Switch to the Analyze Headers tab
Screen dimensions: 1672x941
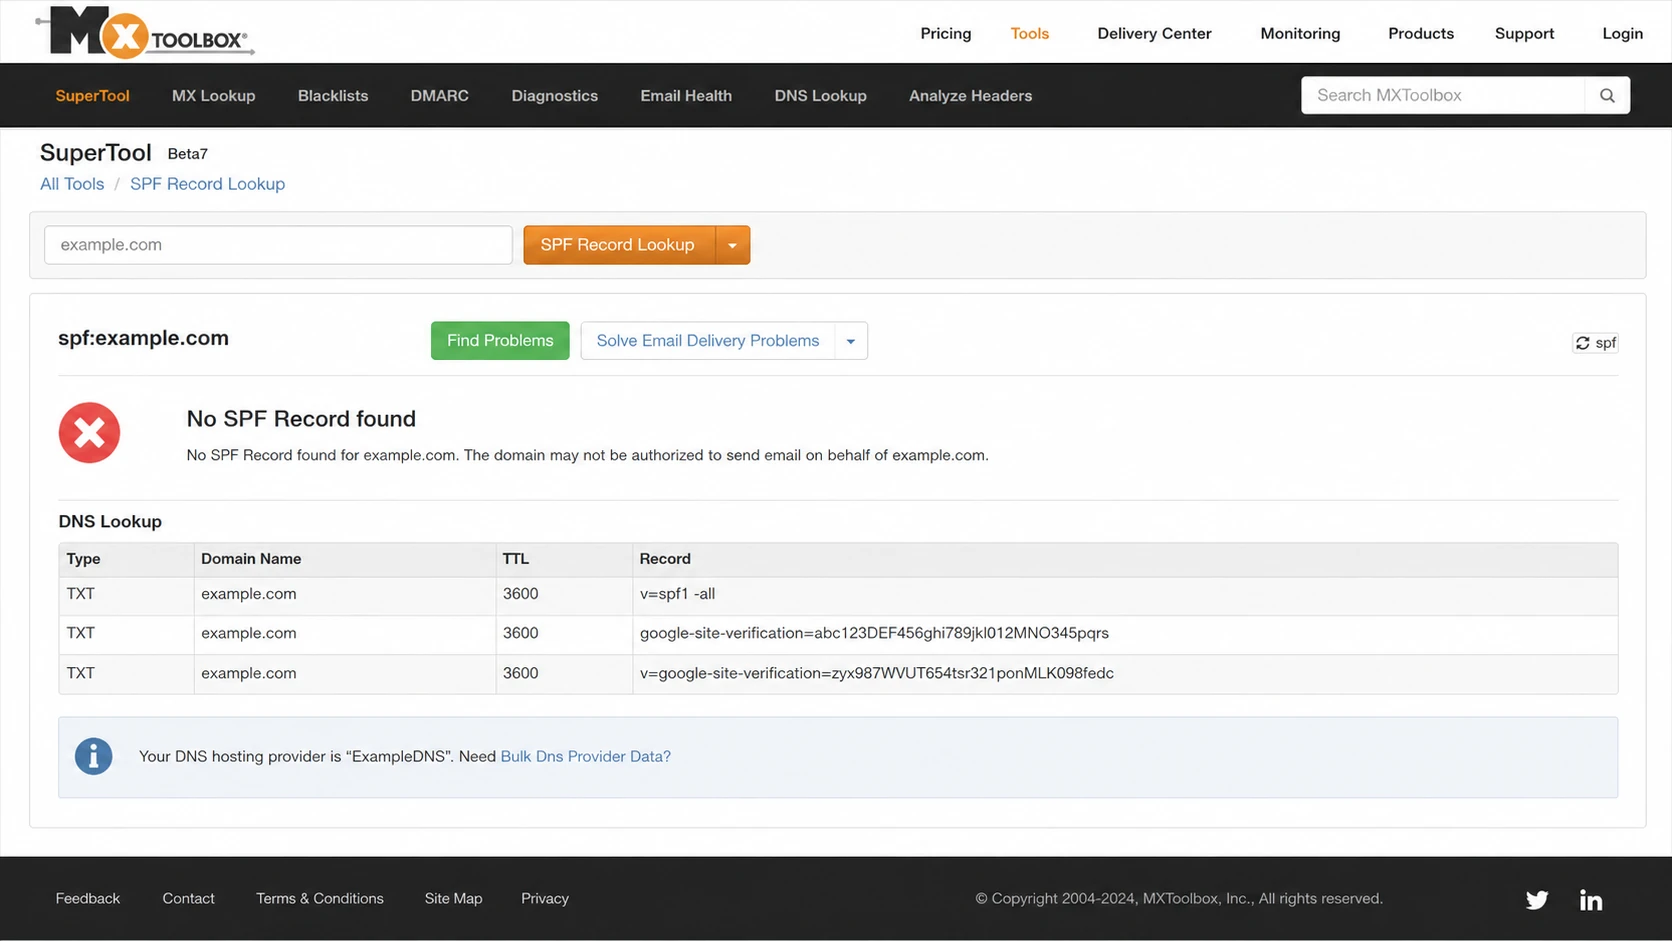tap(970, 96)
